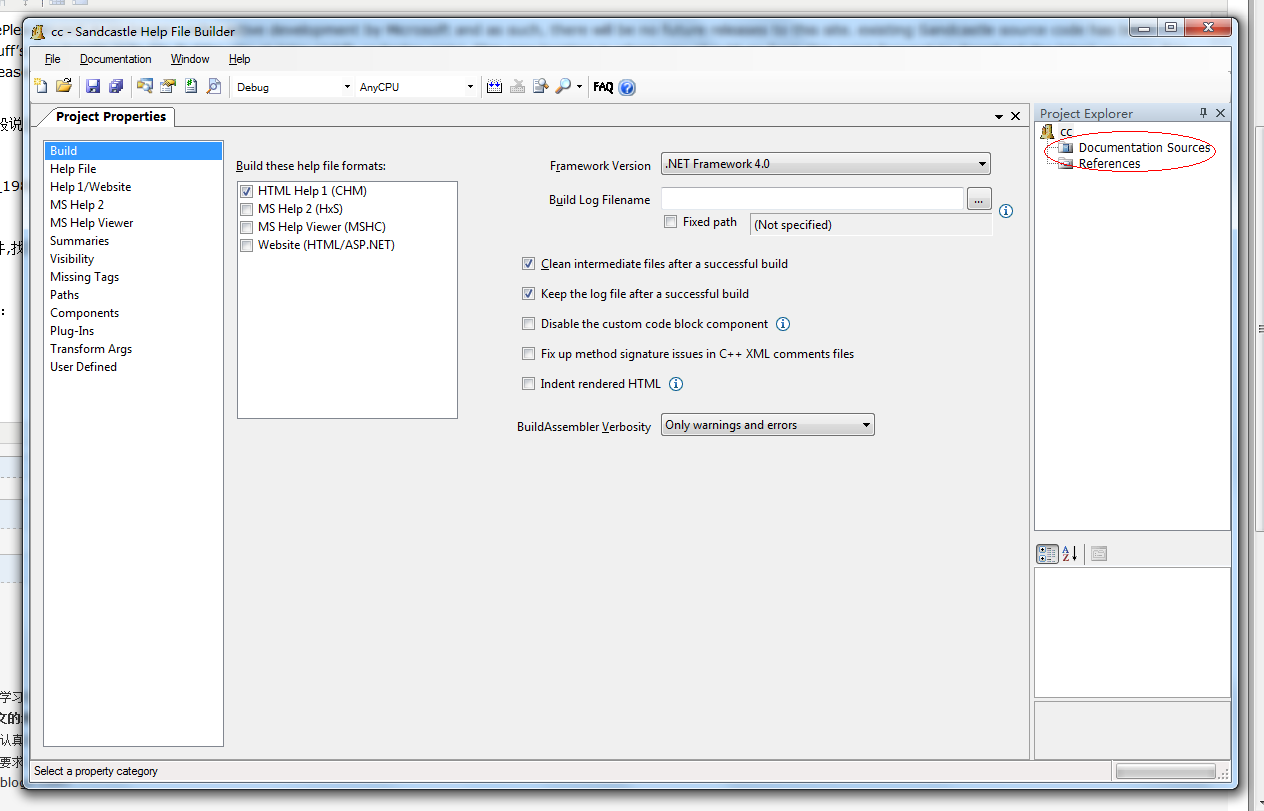Click the preview topic magnifier page icon
Viewport: 1264px width, 811px height.
point(213,87)
